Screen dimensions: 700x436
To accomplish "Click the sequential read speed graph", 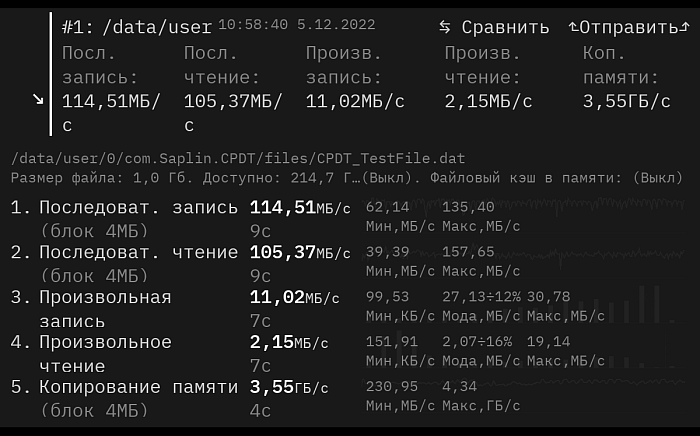I will point(523,255).
